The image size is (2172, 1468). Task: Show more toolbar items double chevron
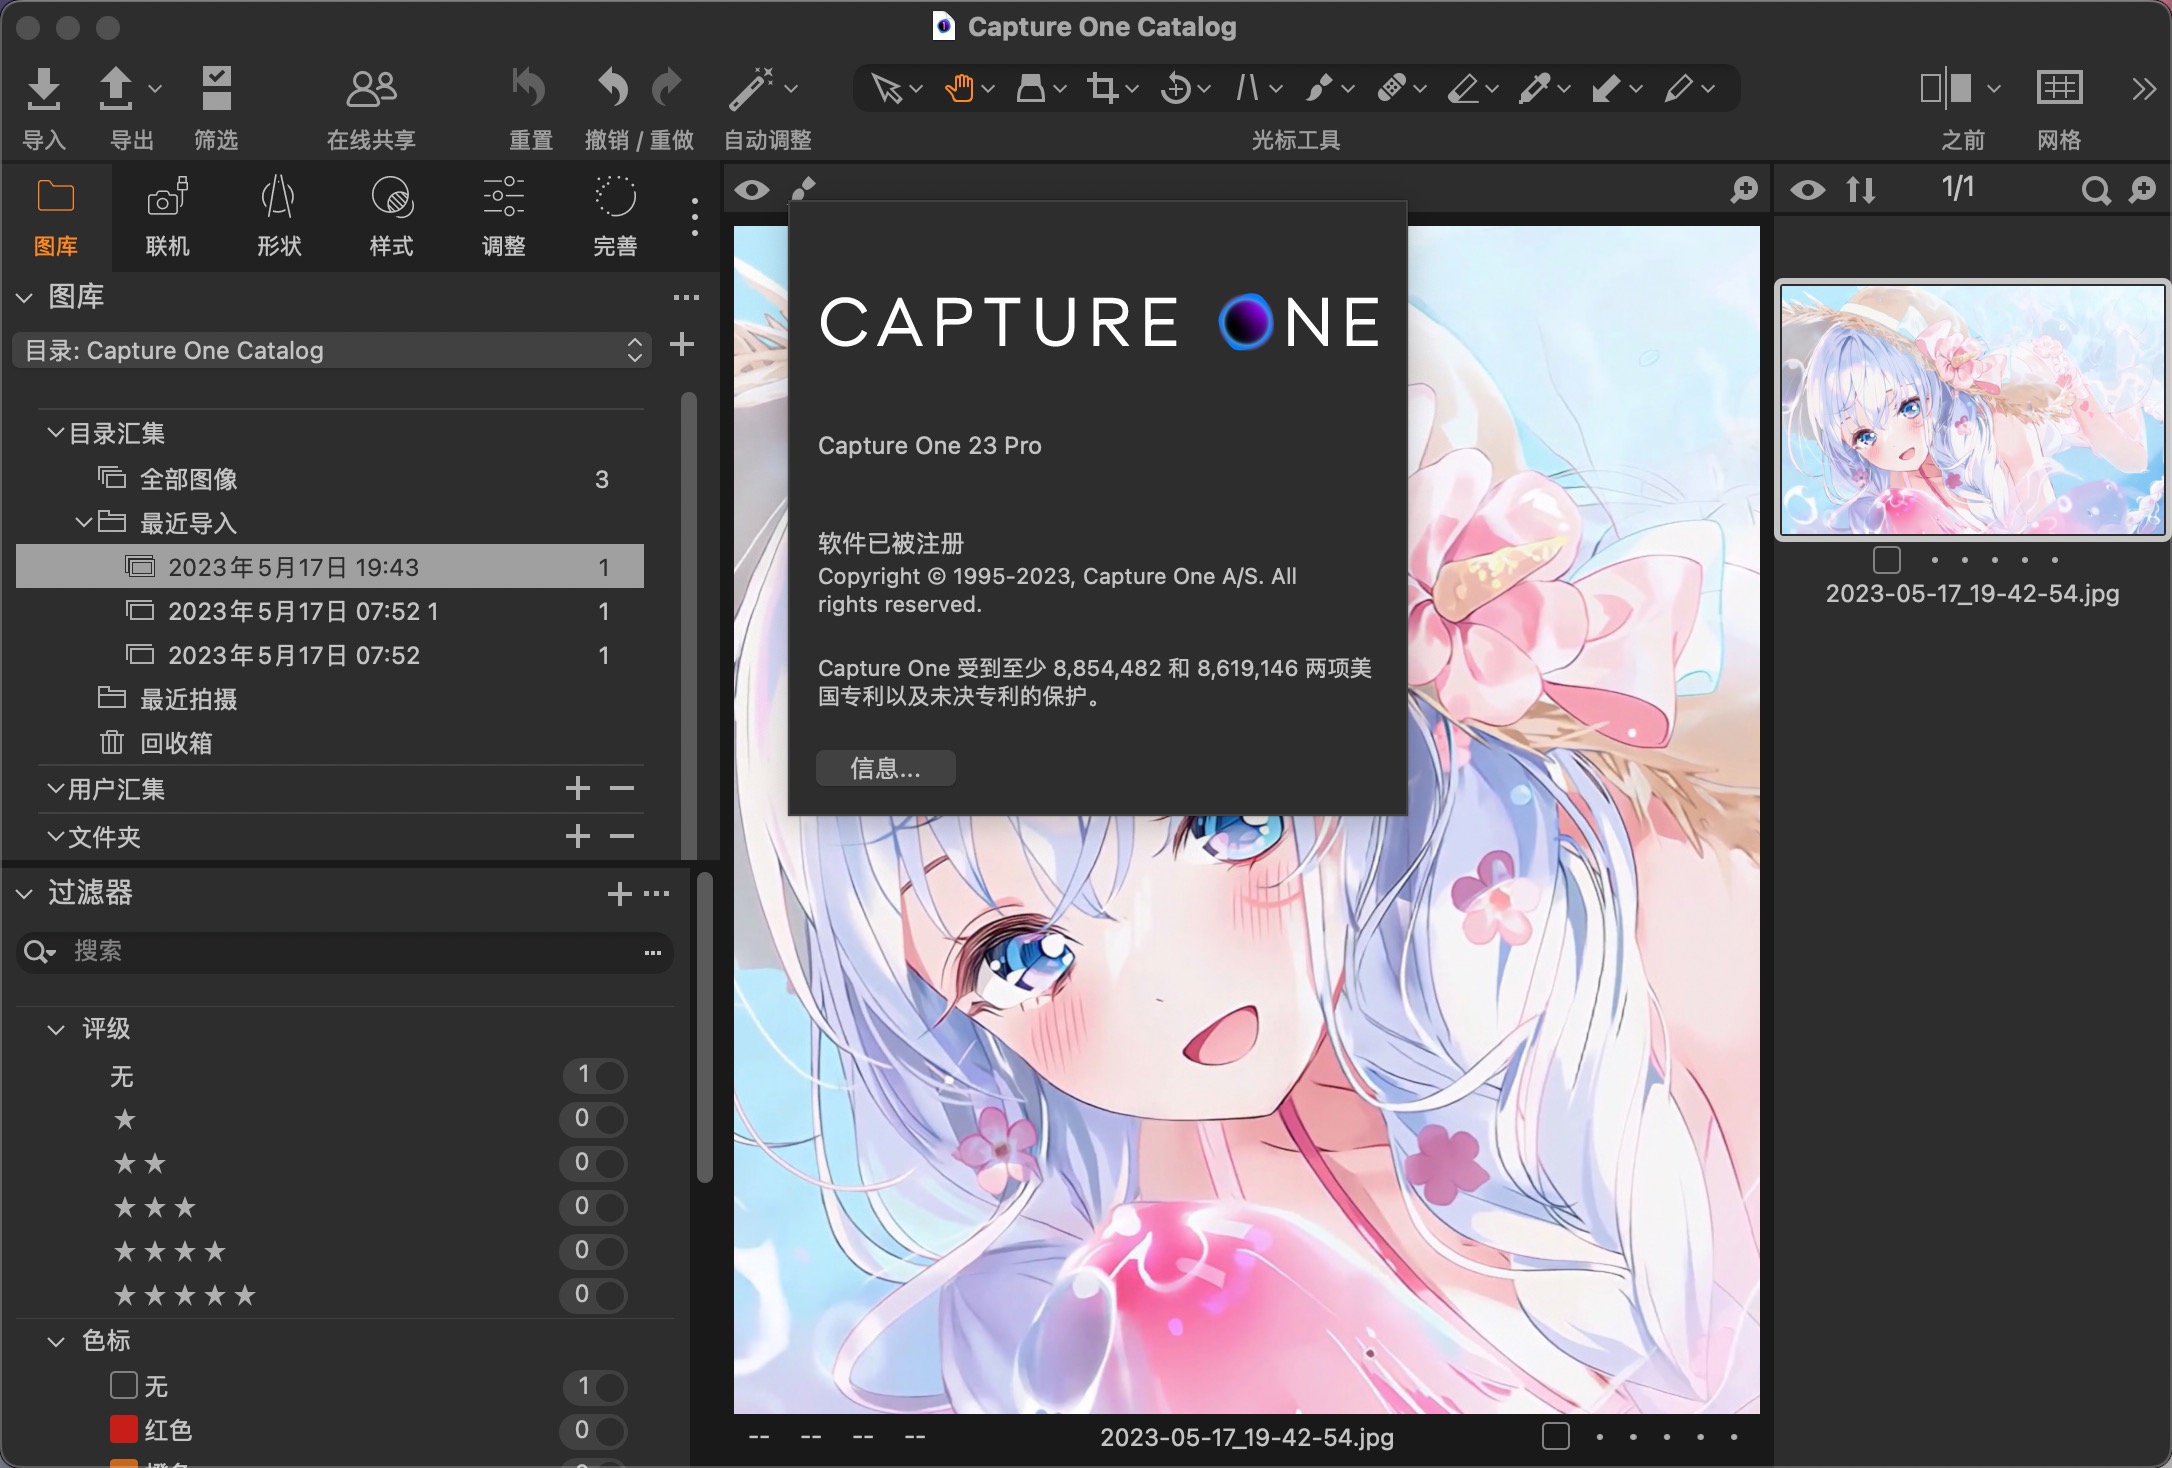(2142, 89)
